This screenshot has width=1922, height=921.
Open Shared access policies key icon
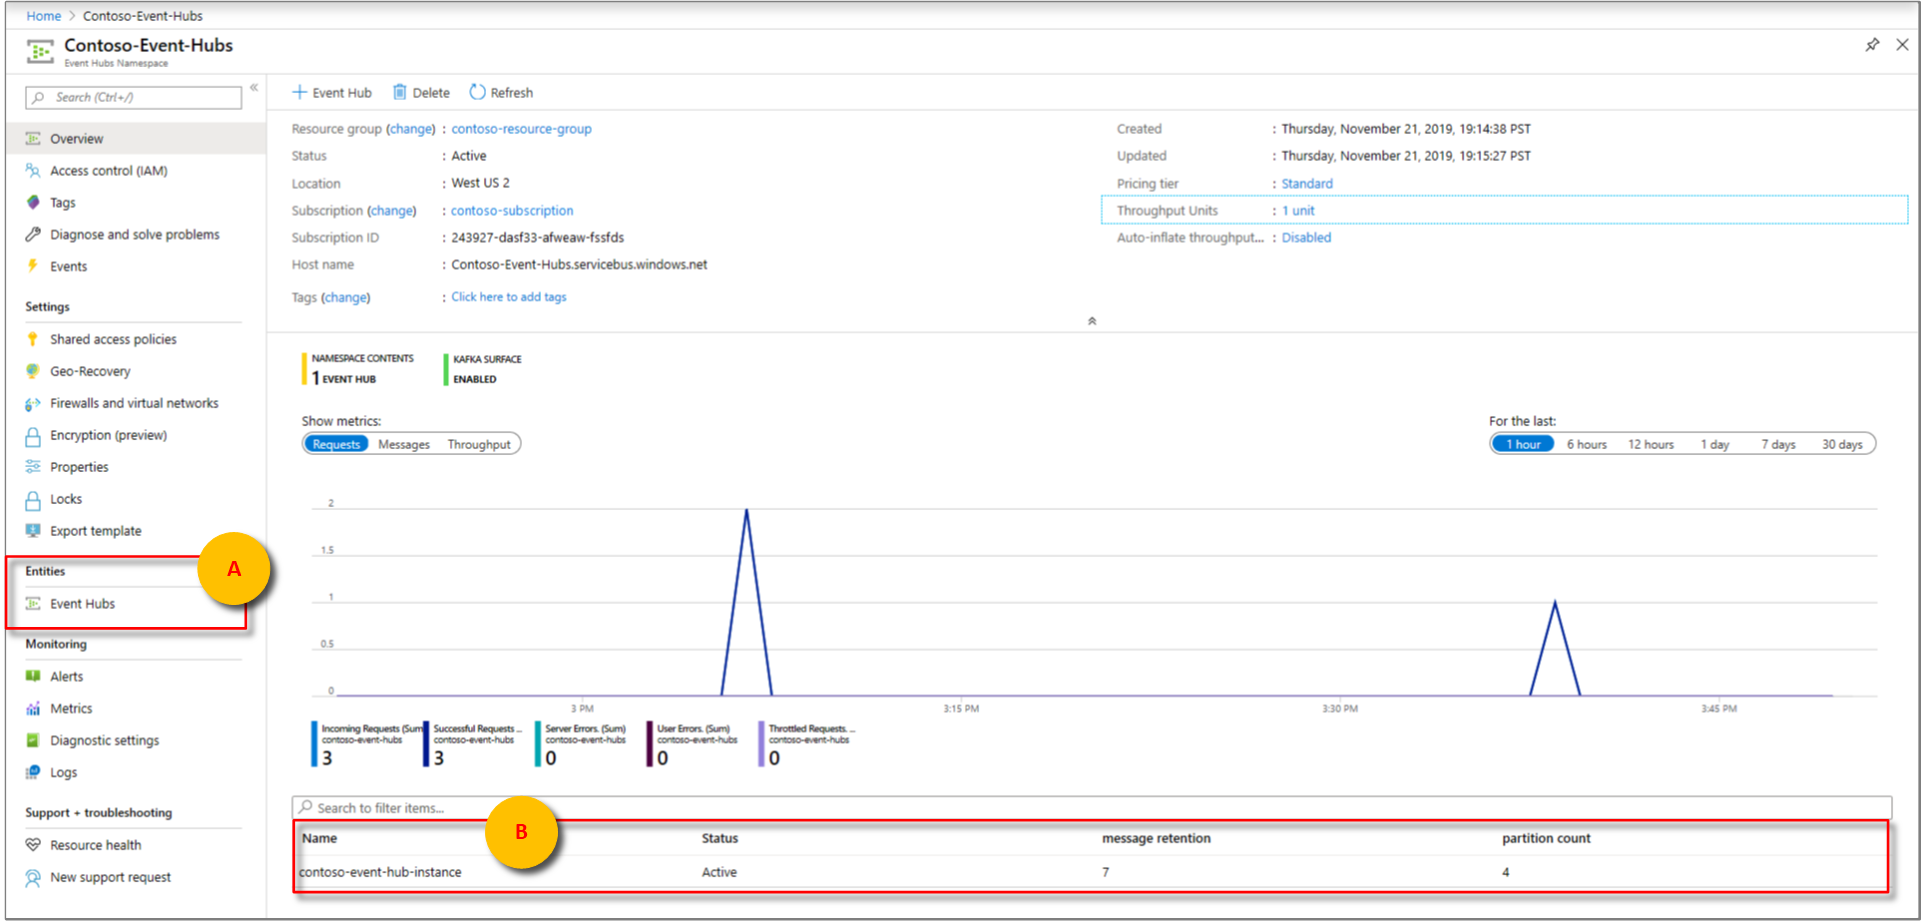tap(33, 339)
